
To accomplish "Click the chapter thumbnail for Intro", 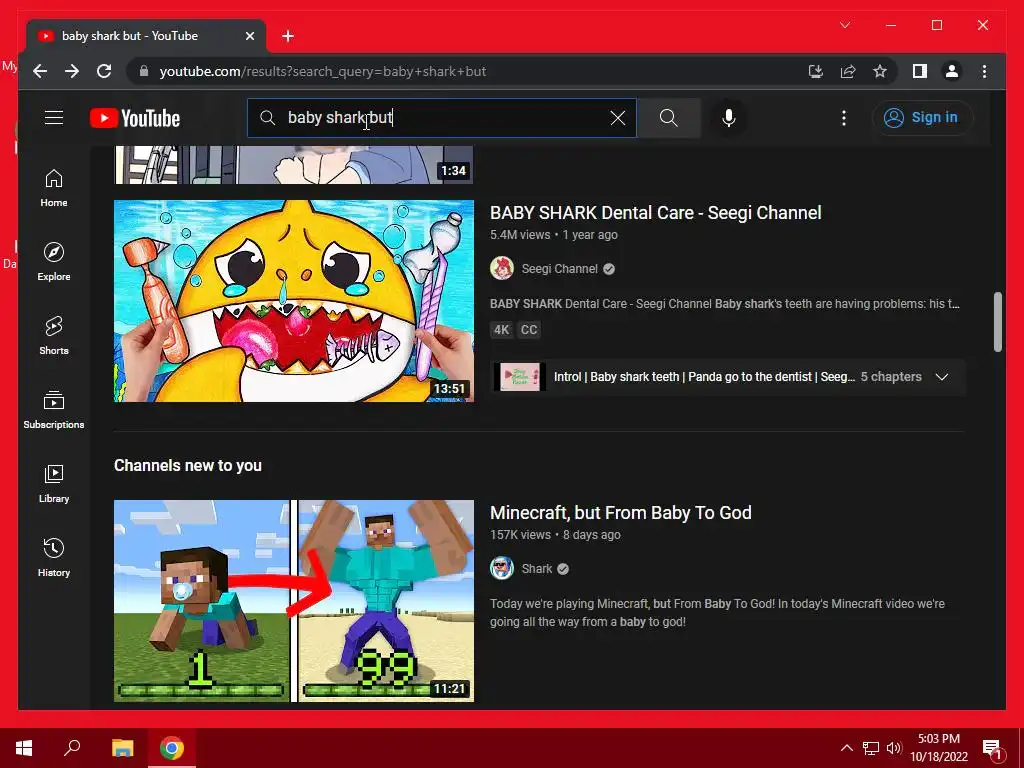I will [519, 377].
